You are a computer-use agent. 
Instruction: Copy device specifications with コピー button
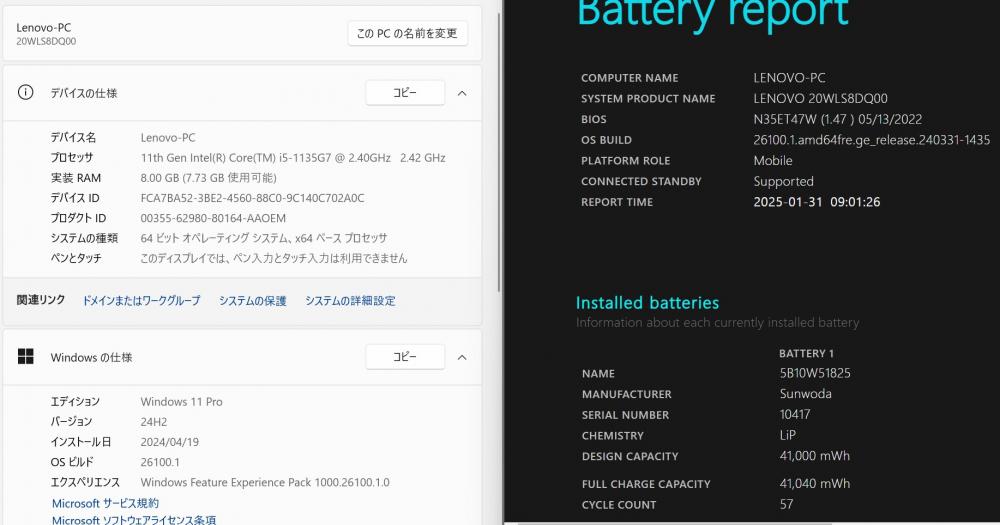point(405,92)
